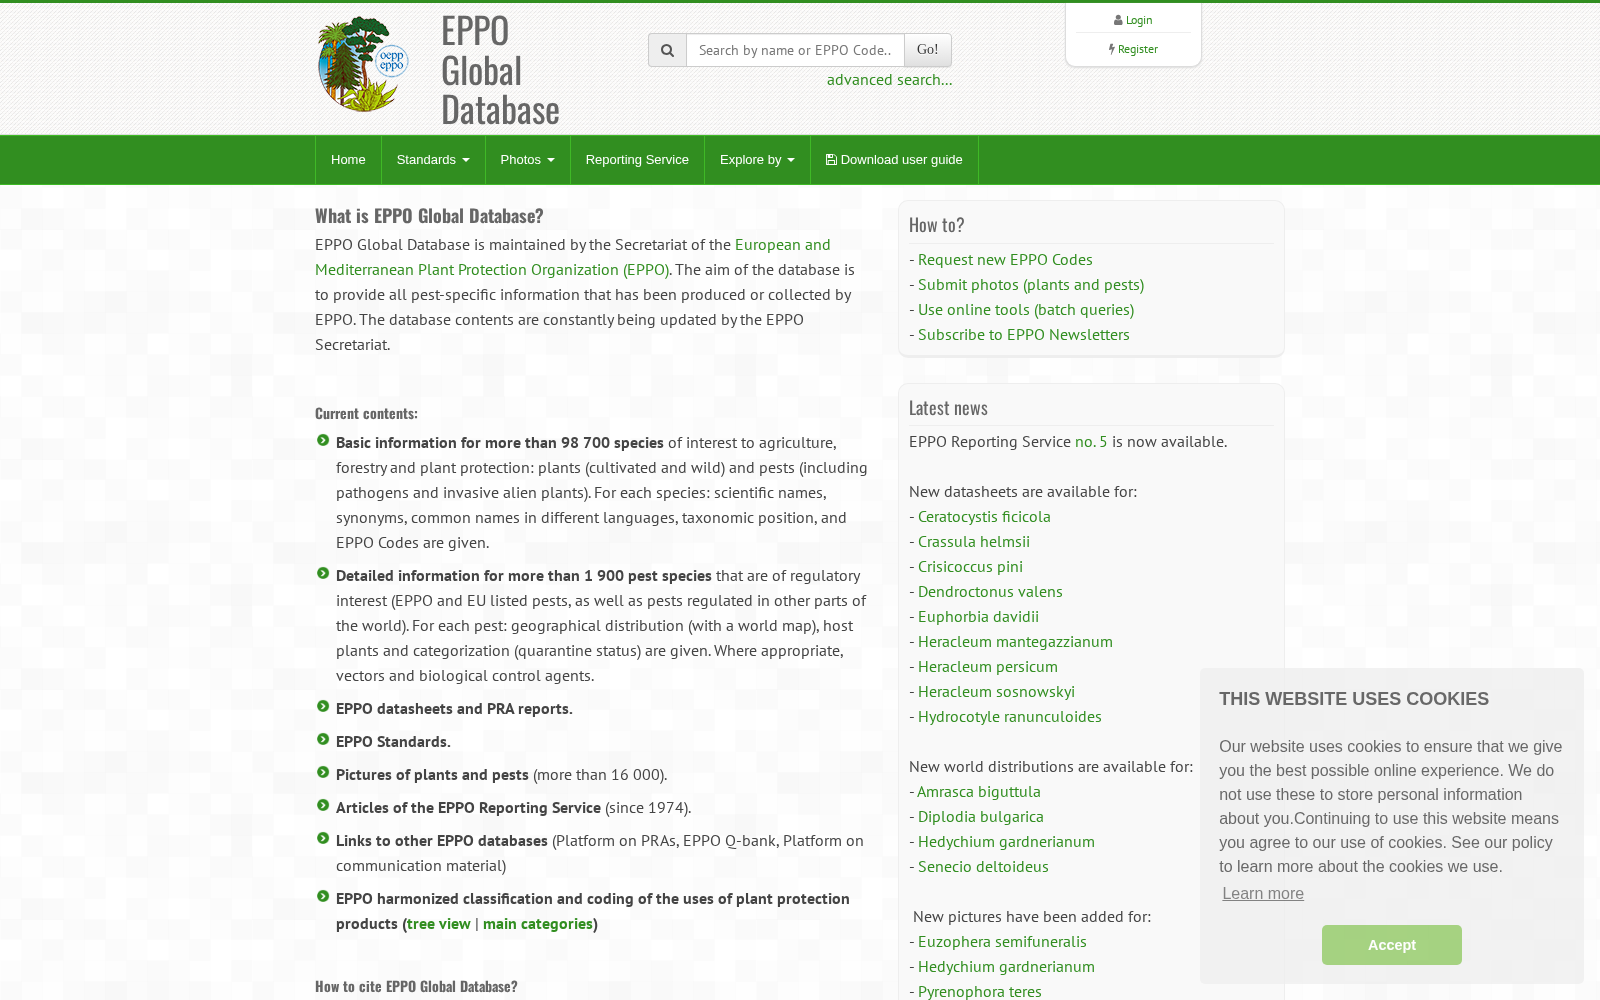The width and height of the screenshot is (1600, 1000).
Task: Open the Euphorbia davidii datasheet
Action: 978,617
